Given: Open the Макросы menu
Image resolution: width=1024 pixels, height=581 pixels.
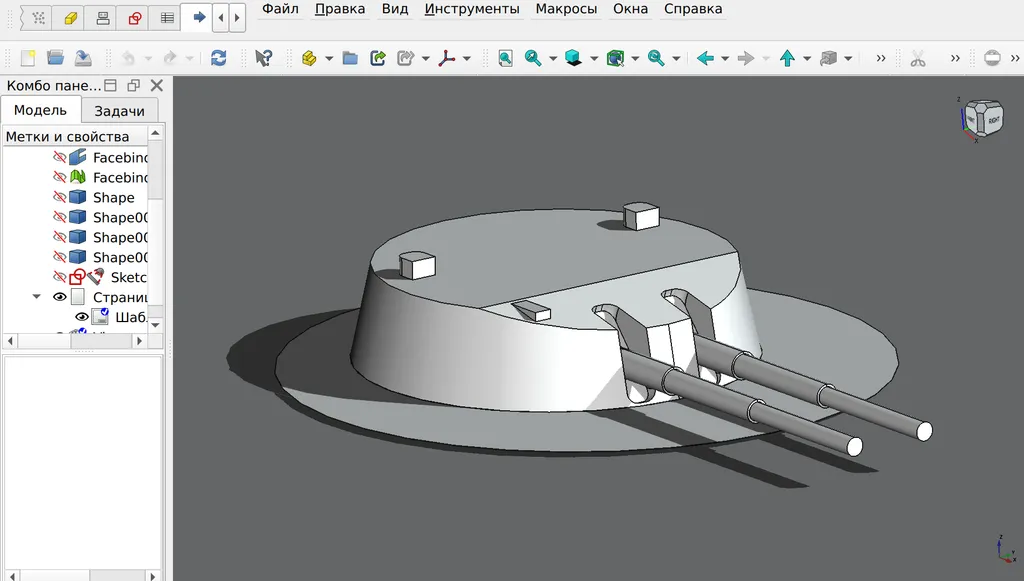Looking at the screenshot, I should coord(565,9).
